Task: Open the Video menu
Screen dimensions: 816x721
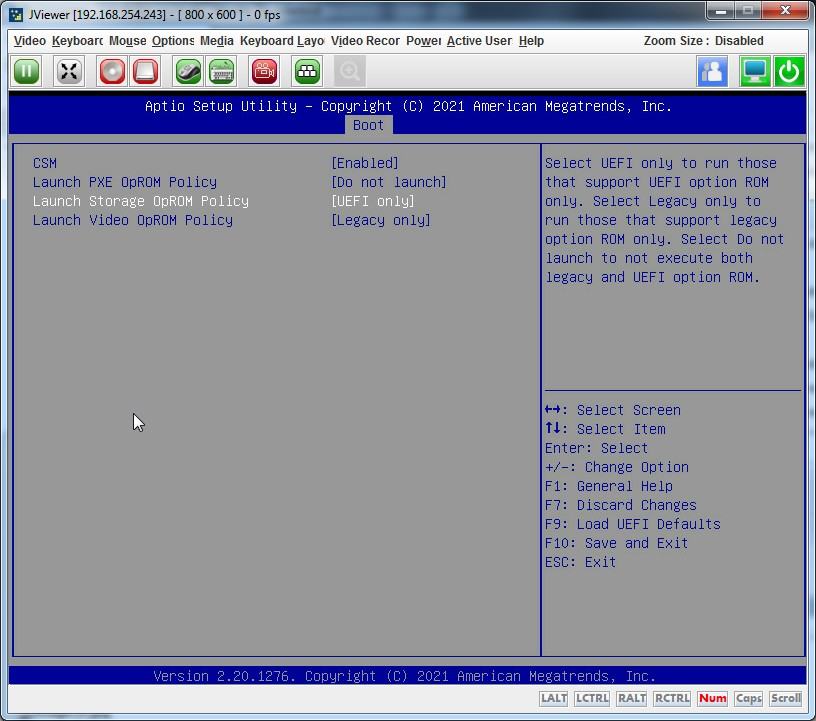Action: tap(30, 41)
